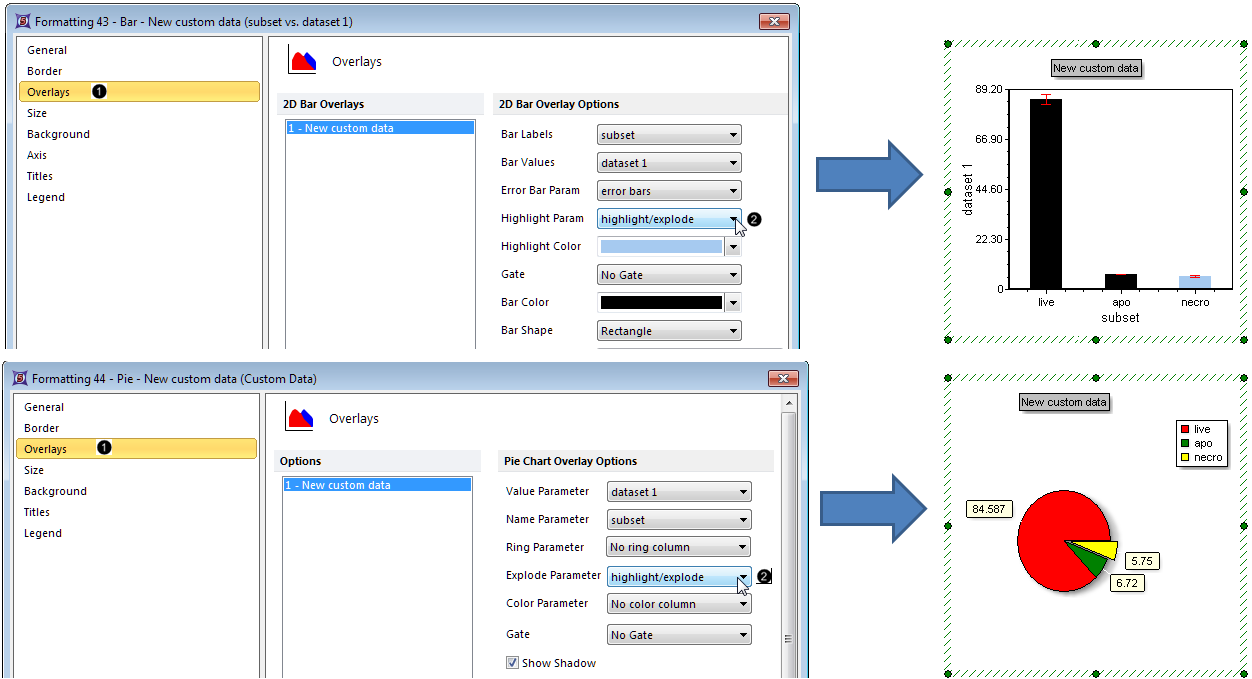Viewport: 1252px width, 679px height.
Task: Click the app icon in the Formatting 44 title bar
Action: 20,378
